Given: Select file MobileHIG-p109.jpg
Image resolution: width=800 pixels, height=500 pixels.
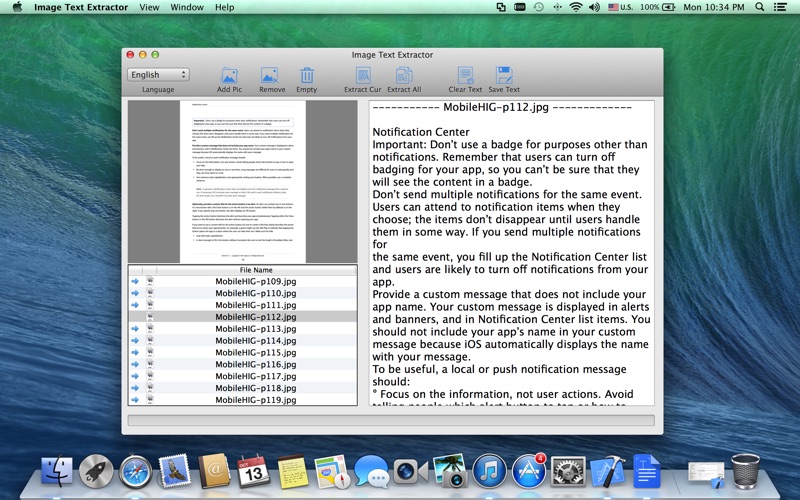Looking at the screenshot, I should pos(243,281).
